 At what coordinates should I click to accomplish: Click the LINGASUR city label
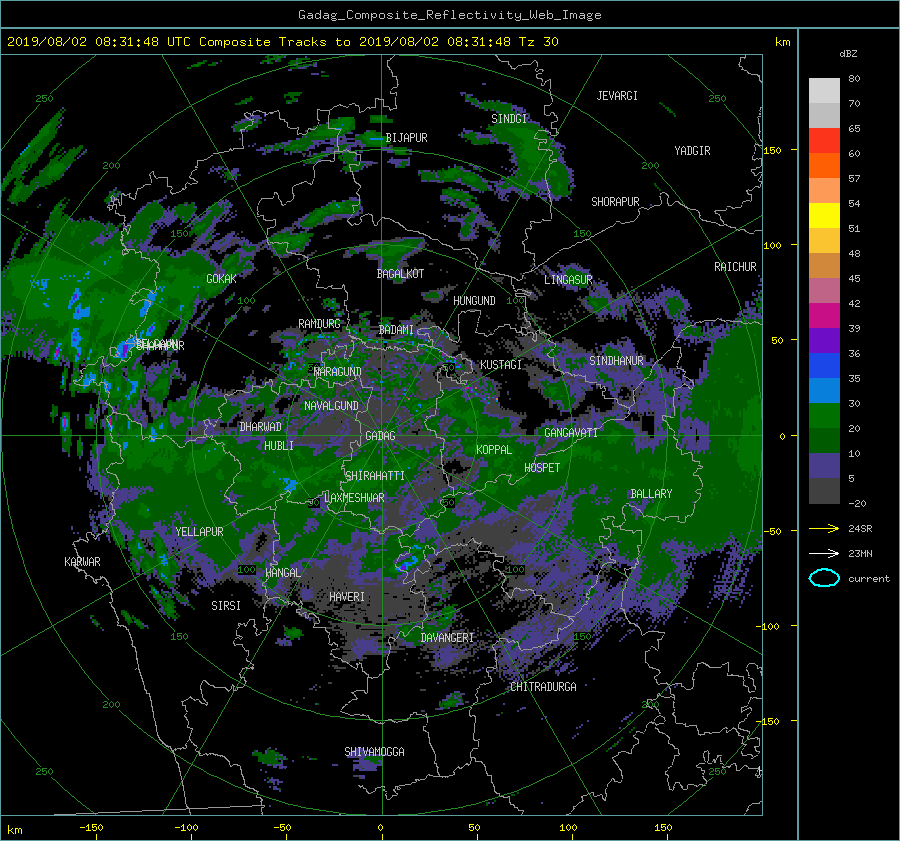click(x=568, y=280)
